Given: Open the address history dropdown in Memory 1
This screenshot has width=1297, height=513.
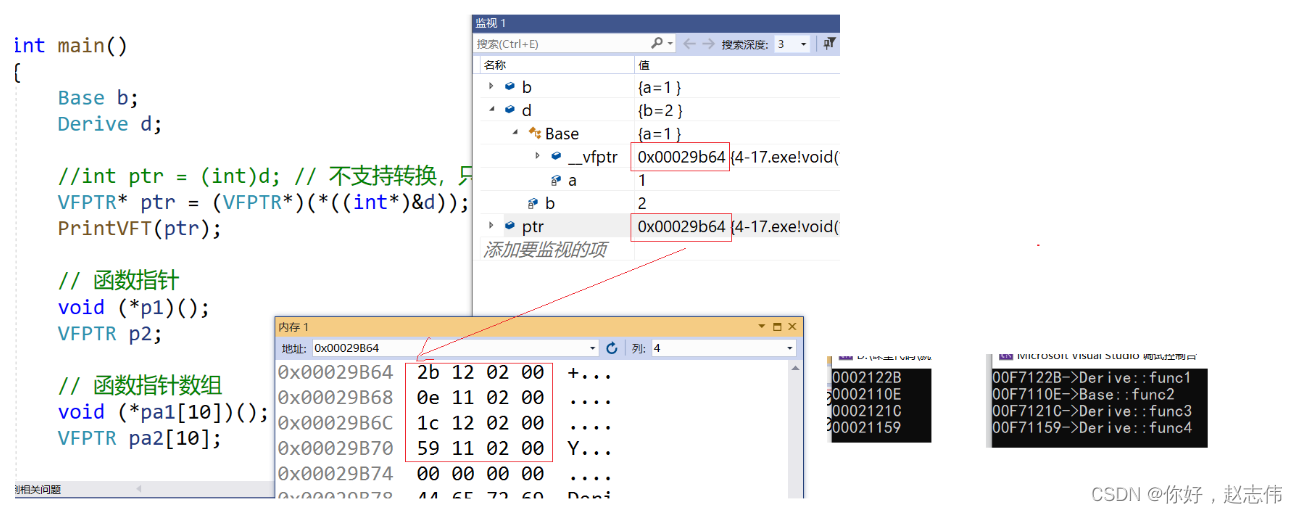Looking at the screenshot, I should (591, 348).
